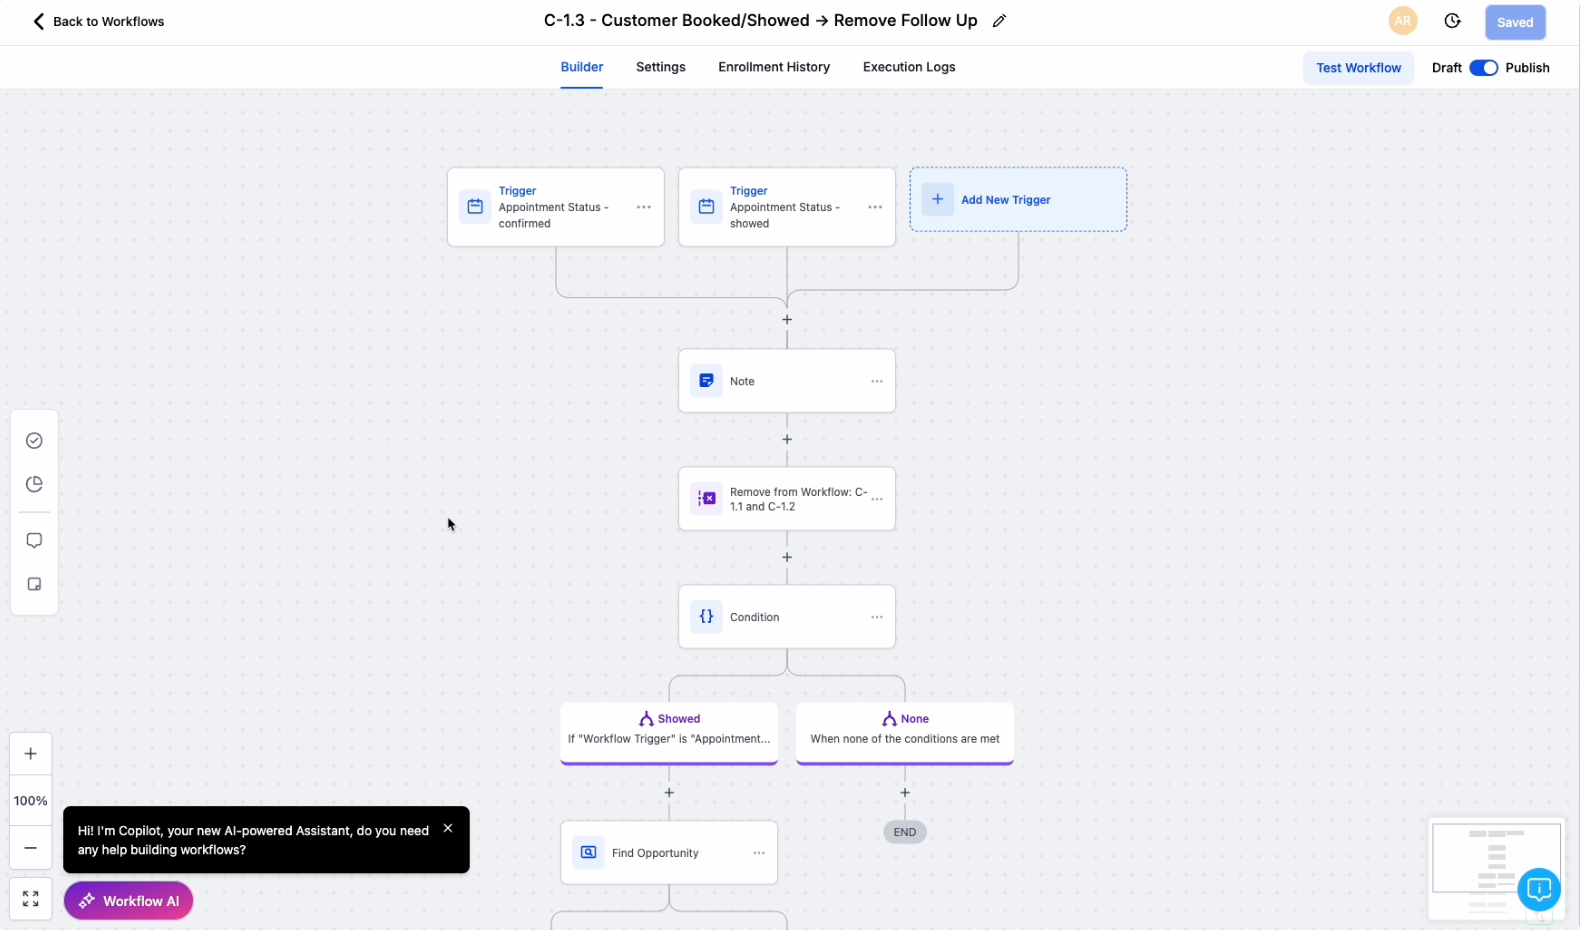This screenshot has height=930, width=1580.
Task: Click the AR user avatar
Action: point(1403,21)
